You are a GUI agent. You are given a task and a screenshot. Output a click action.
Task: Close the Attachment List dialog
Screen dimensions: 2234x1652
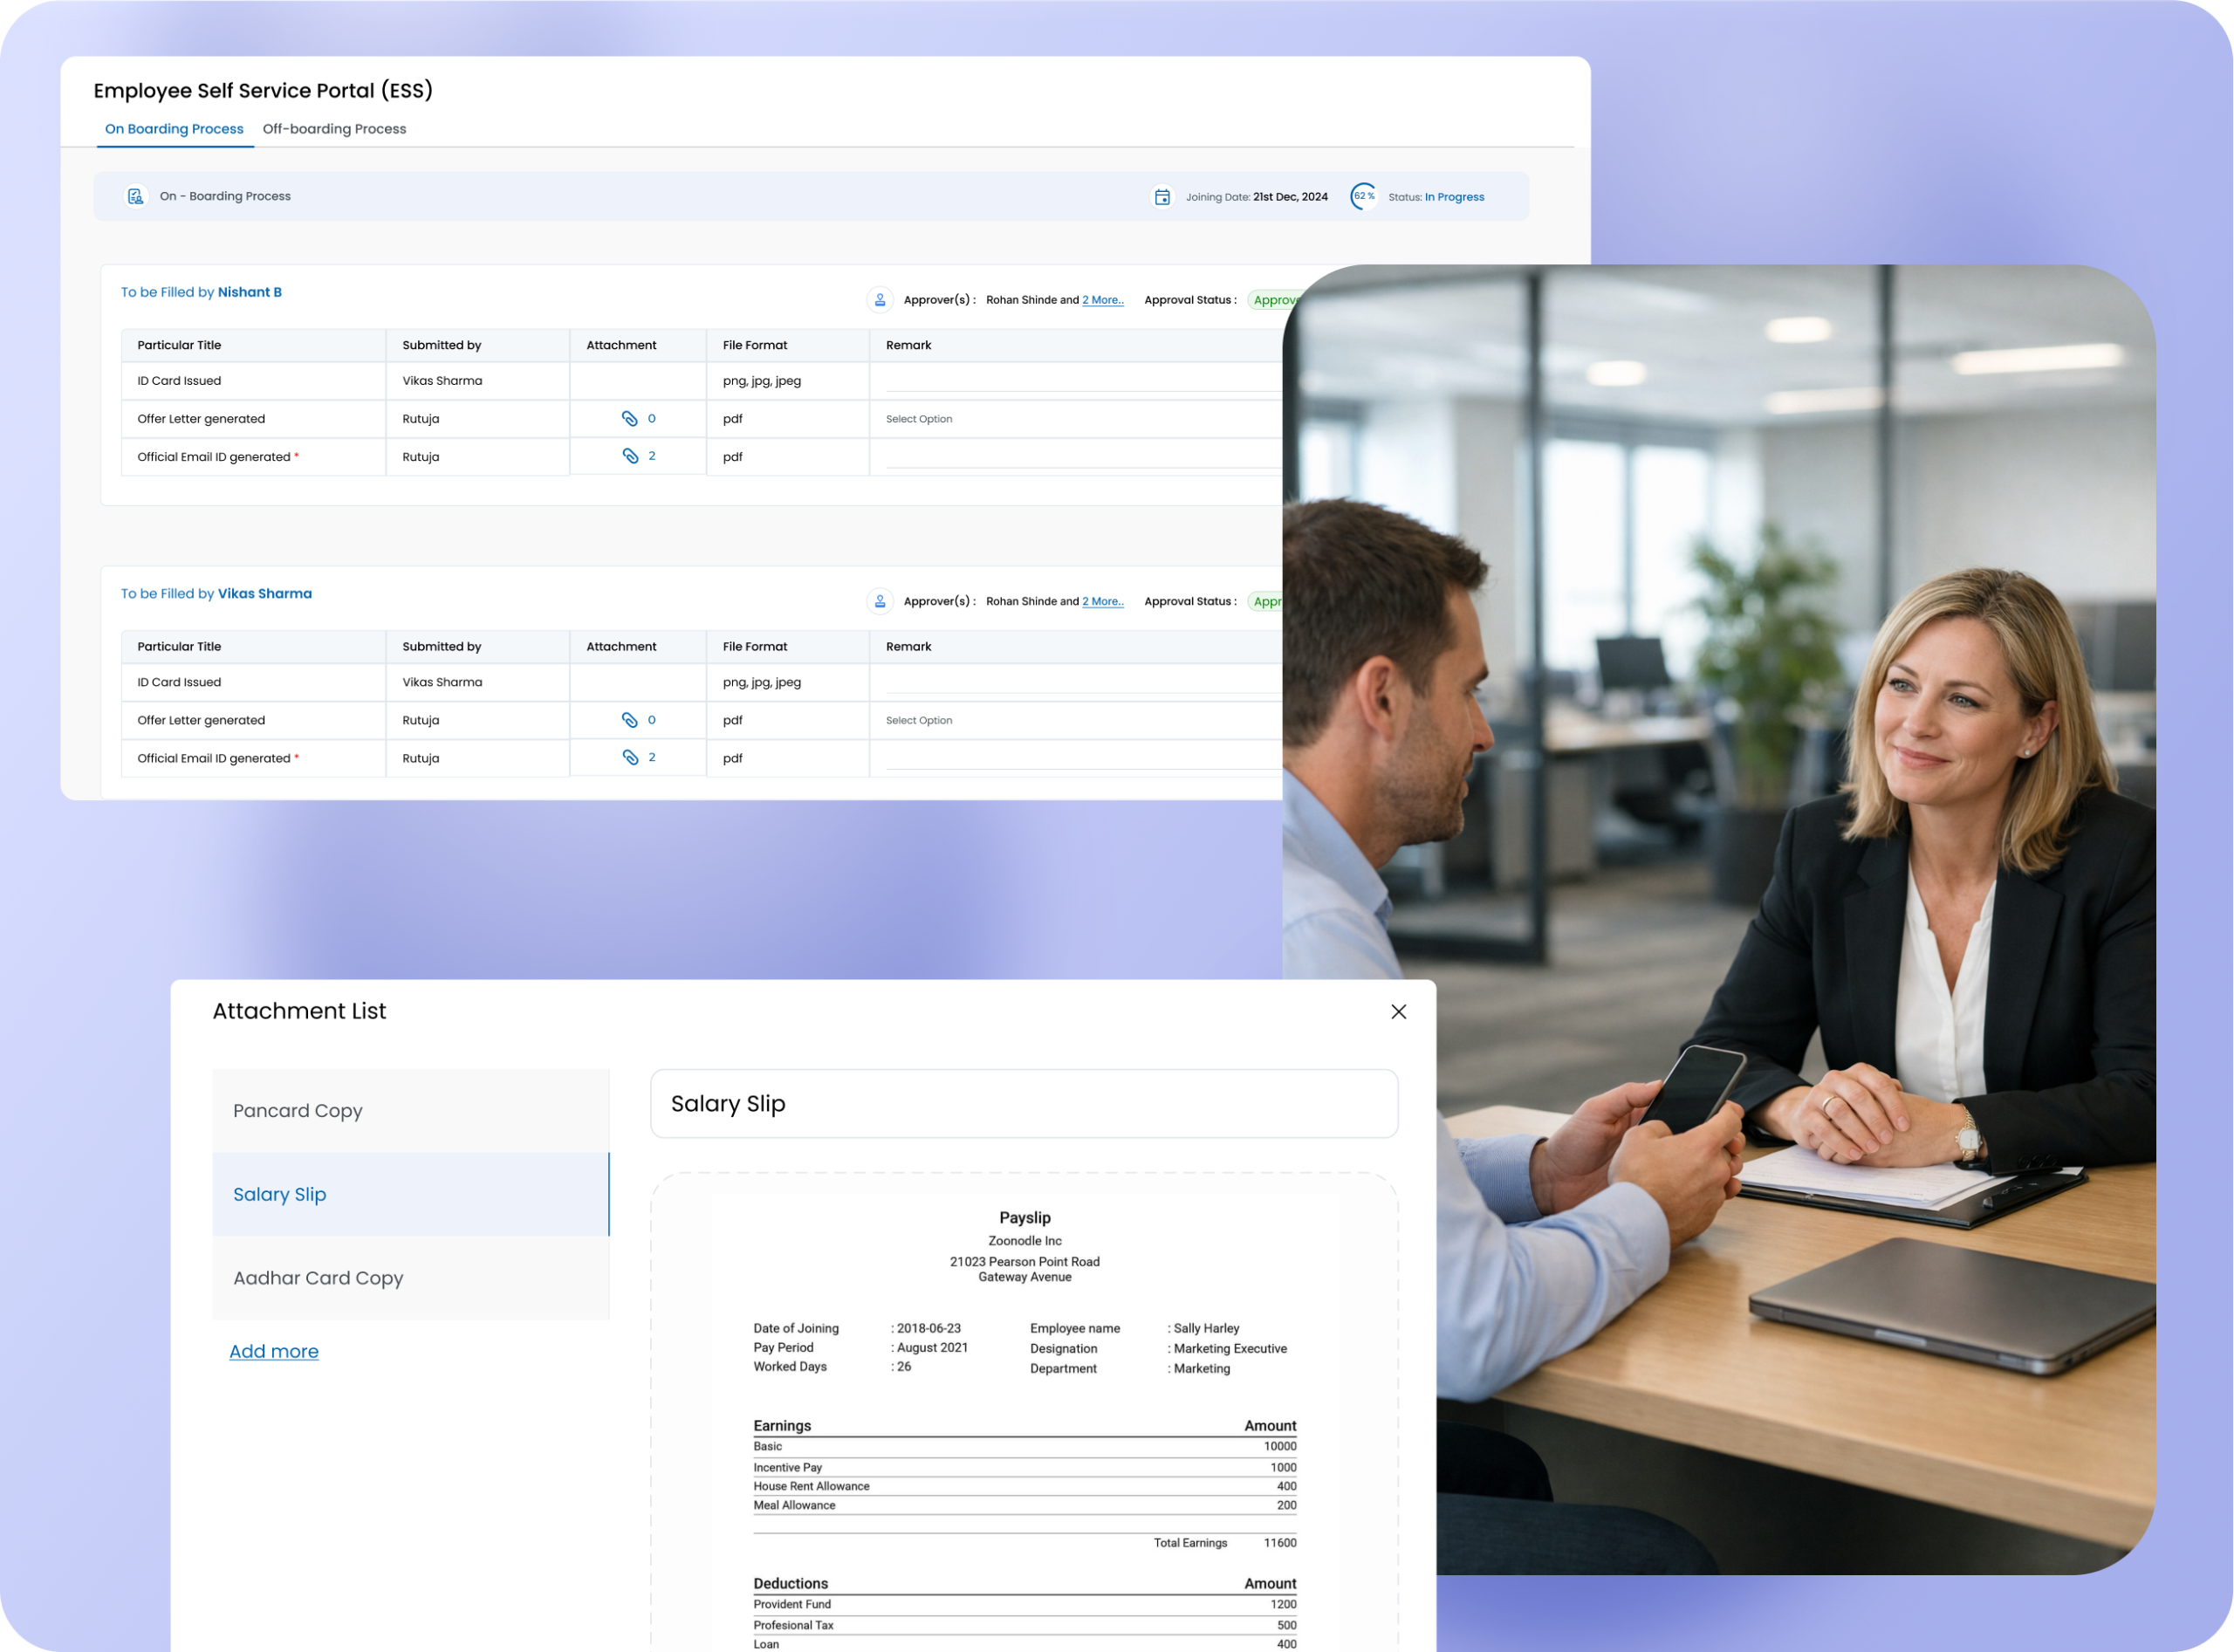pyautogui.click(x=1398, y=1012)
